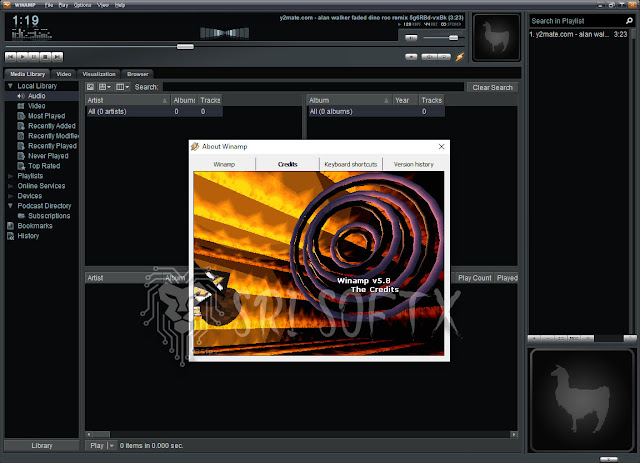Toggle repeat mode
The image size is (640, 463).
click(444, 57)
